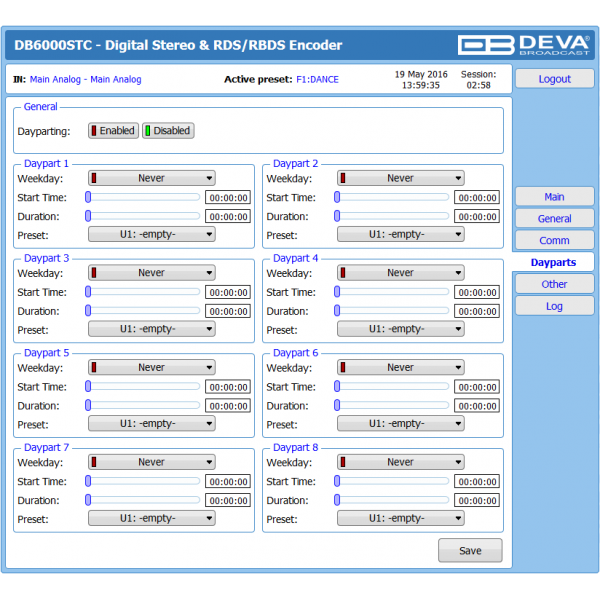The height and width of the screenshot is (600, 600).
Task: Click Daypart 8 Duration time field
Action: coord(477,501)
